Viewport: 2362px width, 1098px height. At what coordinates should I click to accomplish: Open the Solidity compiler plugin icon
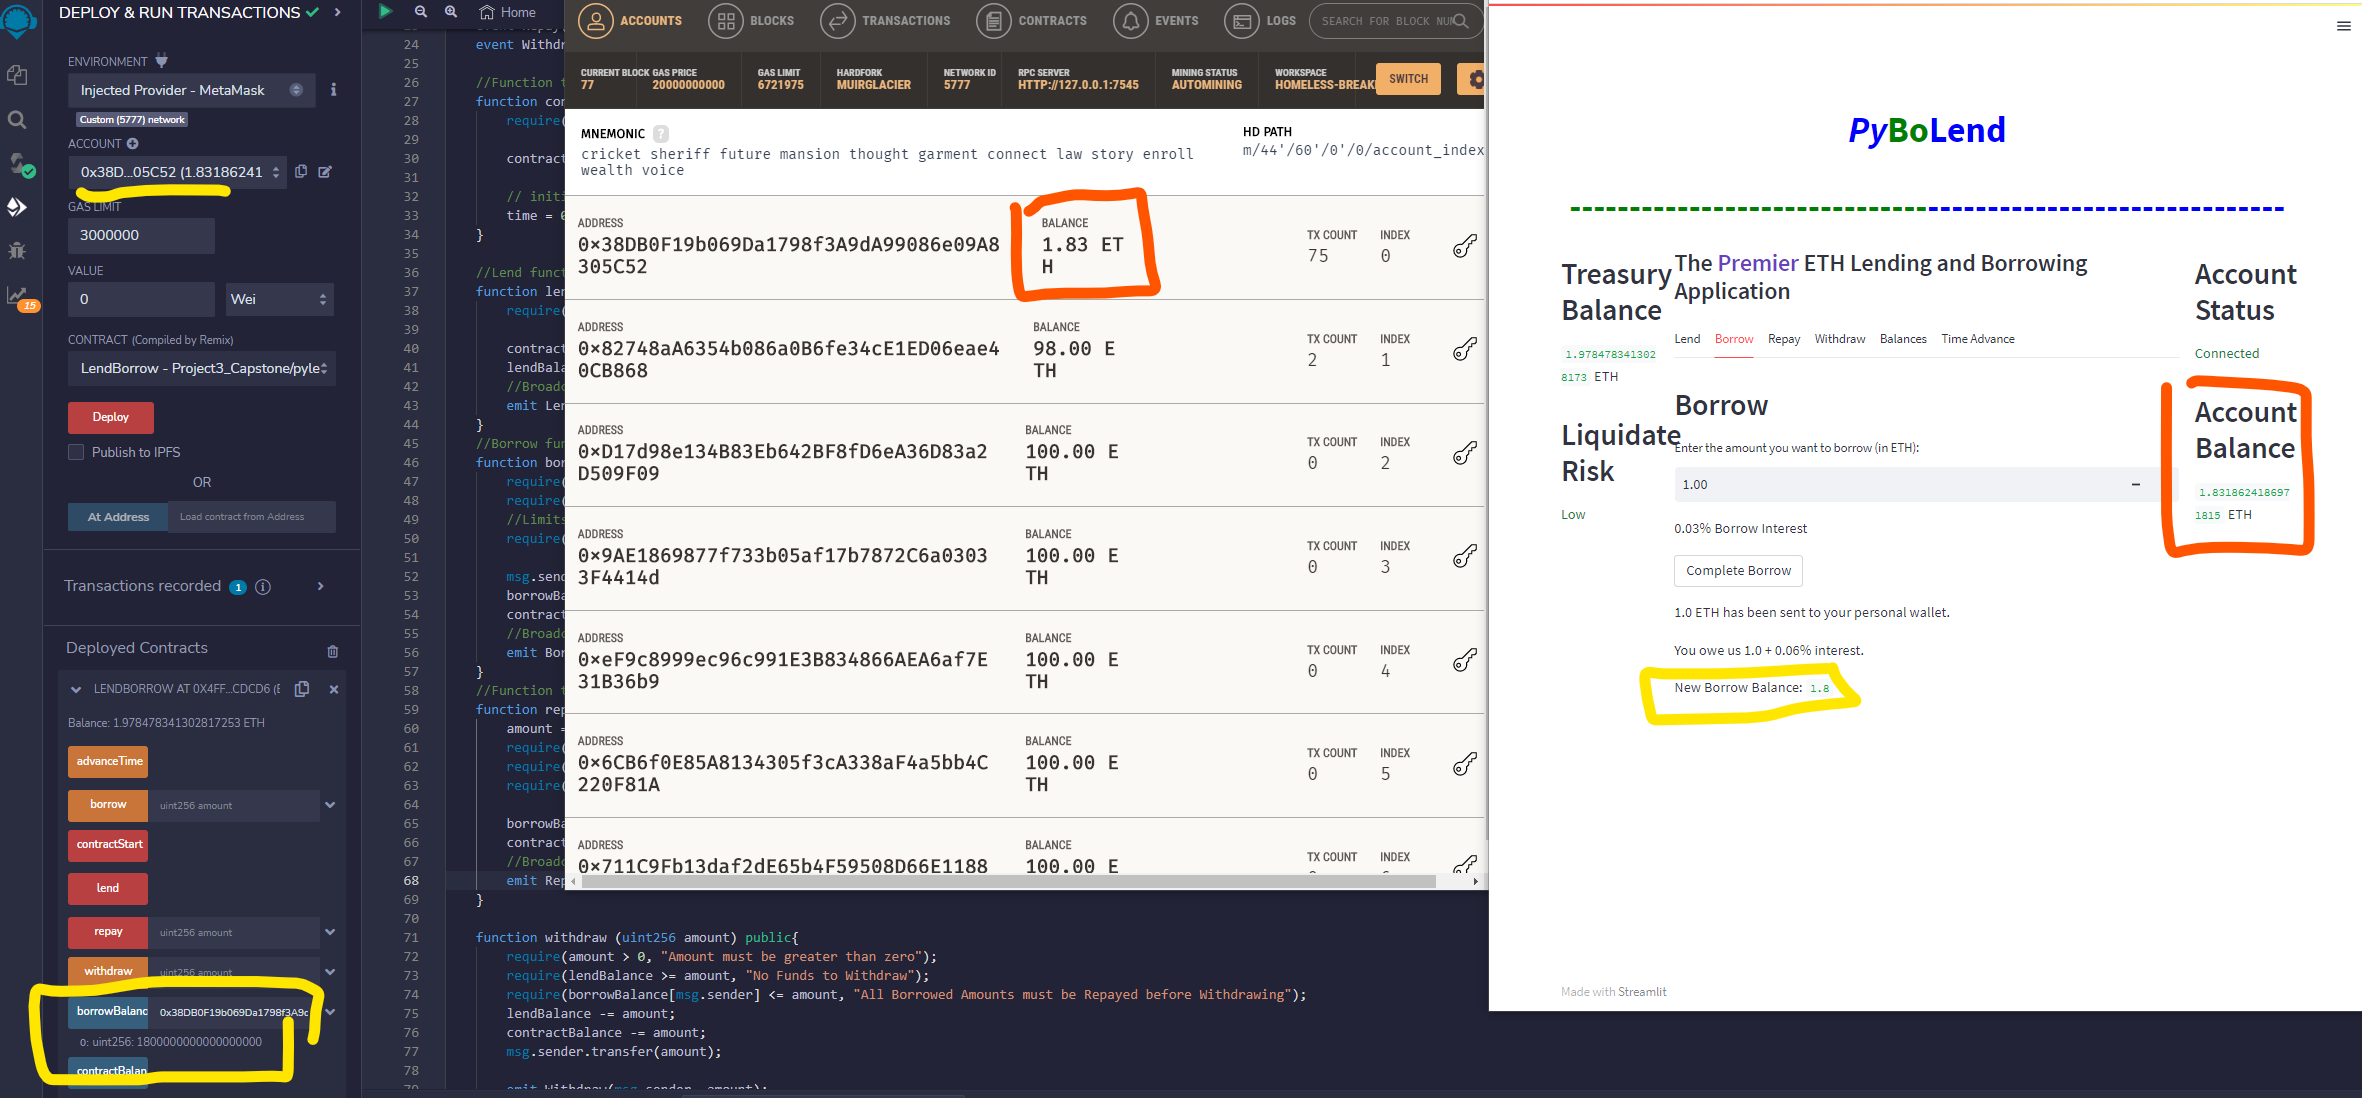click(x=18, y=164)
